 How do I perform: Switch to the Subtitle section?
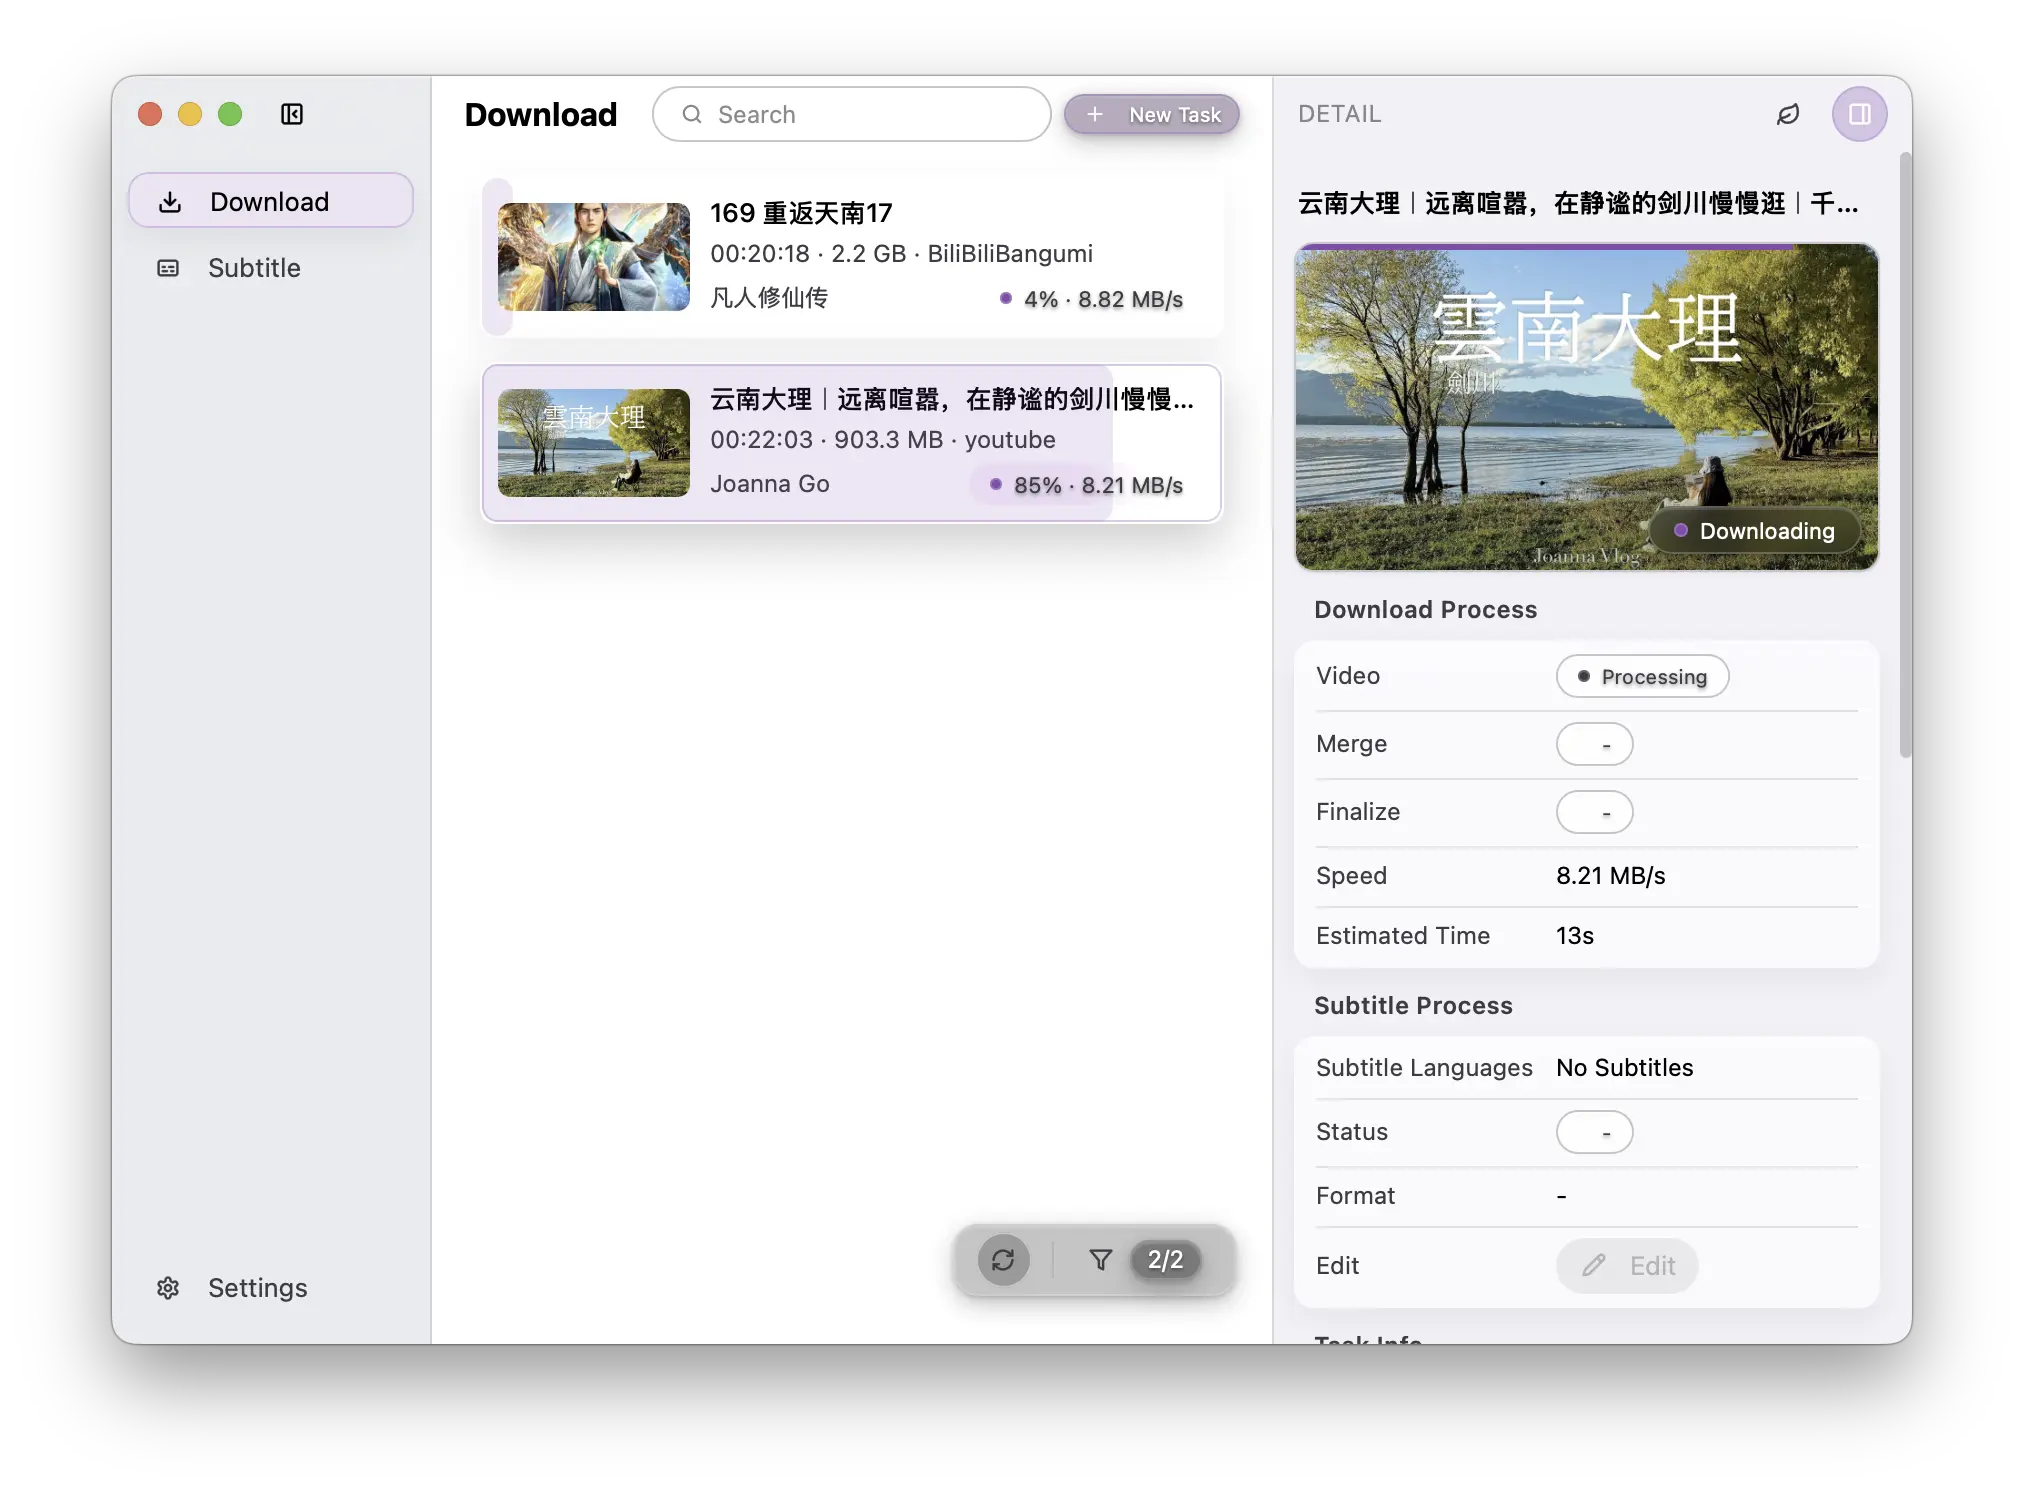(x=254, y=268)
